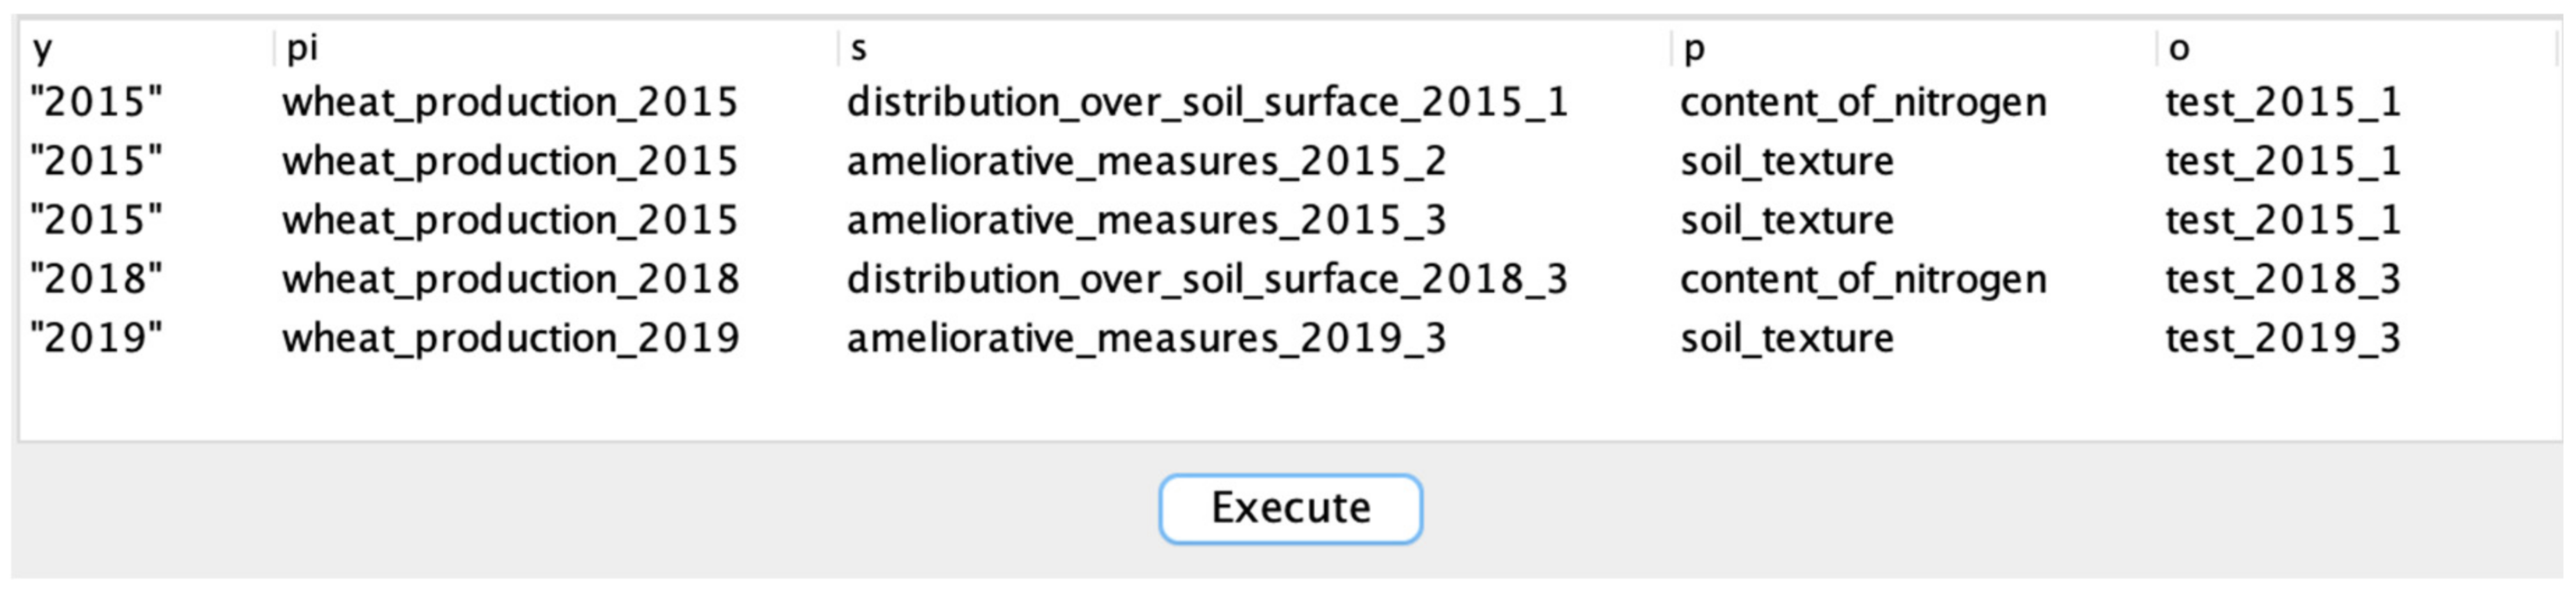Image resolution: width=2576 pixels, height=591 pixels.
Task: Click the Execute button
Action: click(1290, 508)
